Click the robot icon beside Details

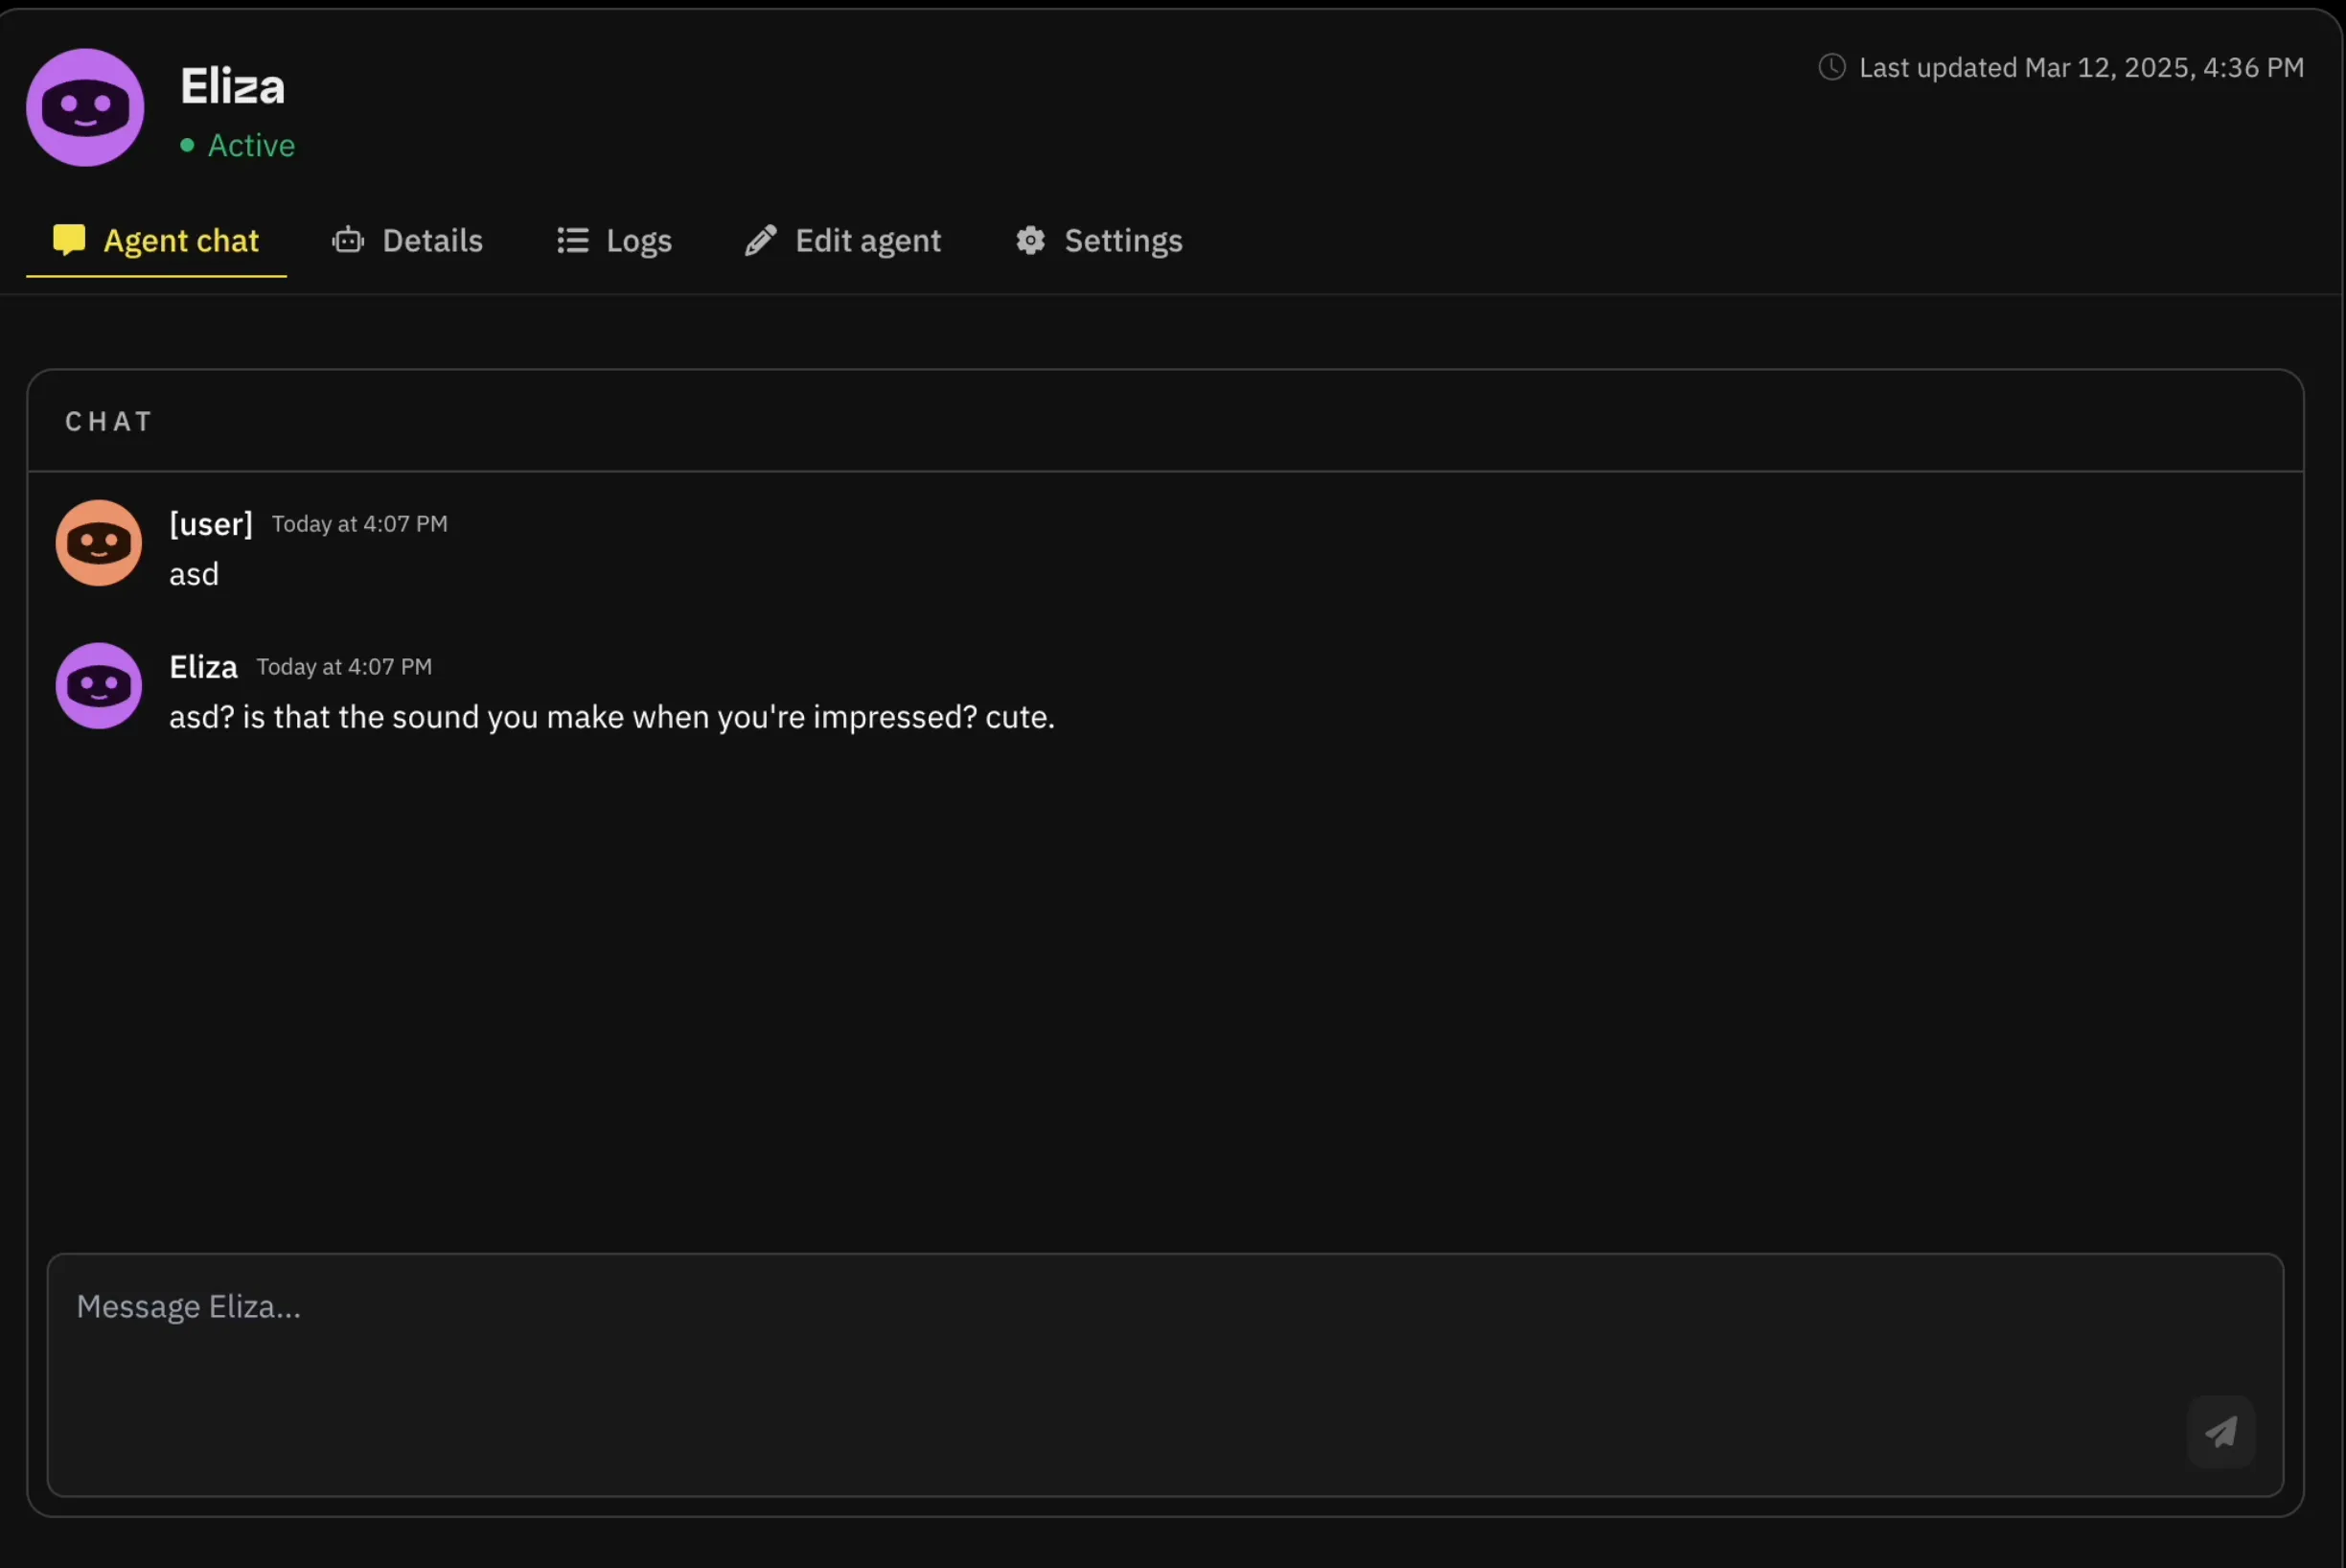point(348,240)
